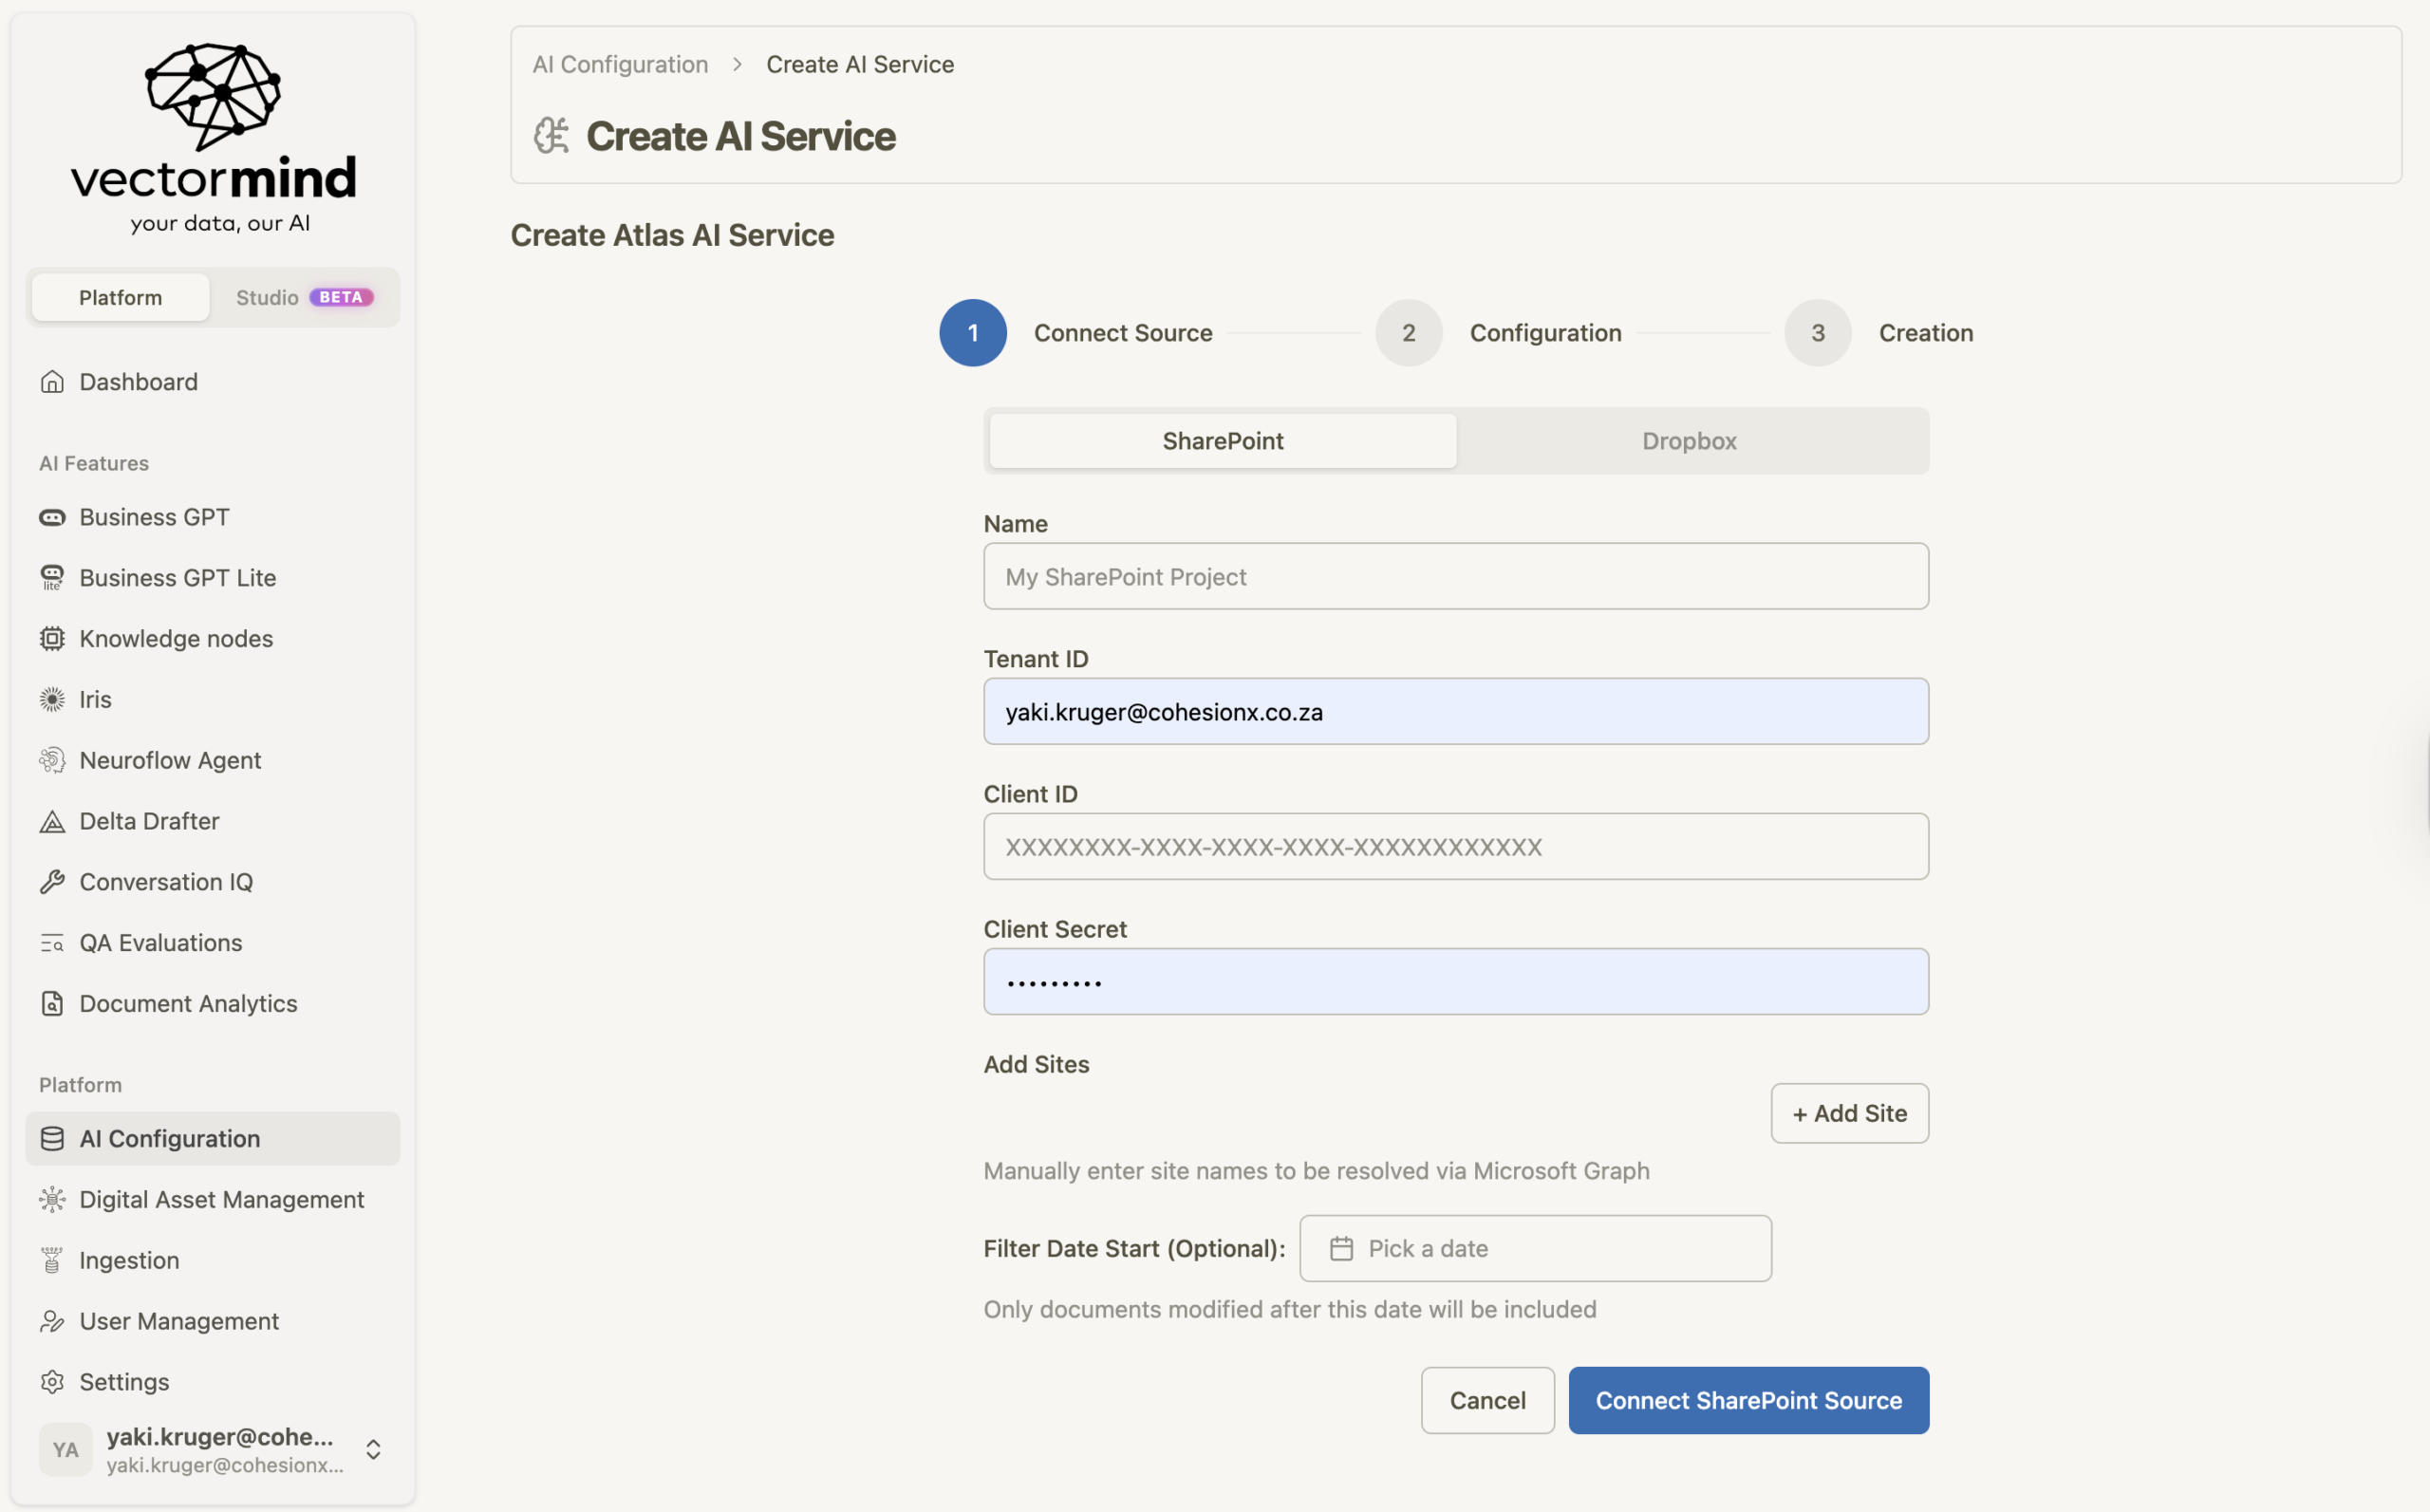This screenshot has width=2430, height=1512.
Task: Click the Tenant ID input field
Action: 1456,712
